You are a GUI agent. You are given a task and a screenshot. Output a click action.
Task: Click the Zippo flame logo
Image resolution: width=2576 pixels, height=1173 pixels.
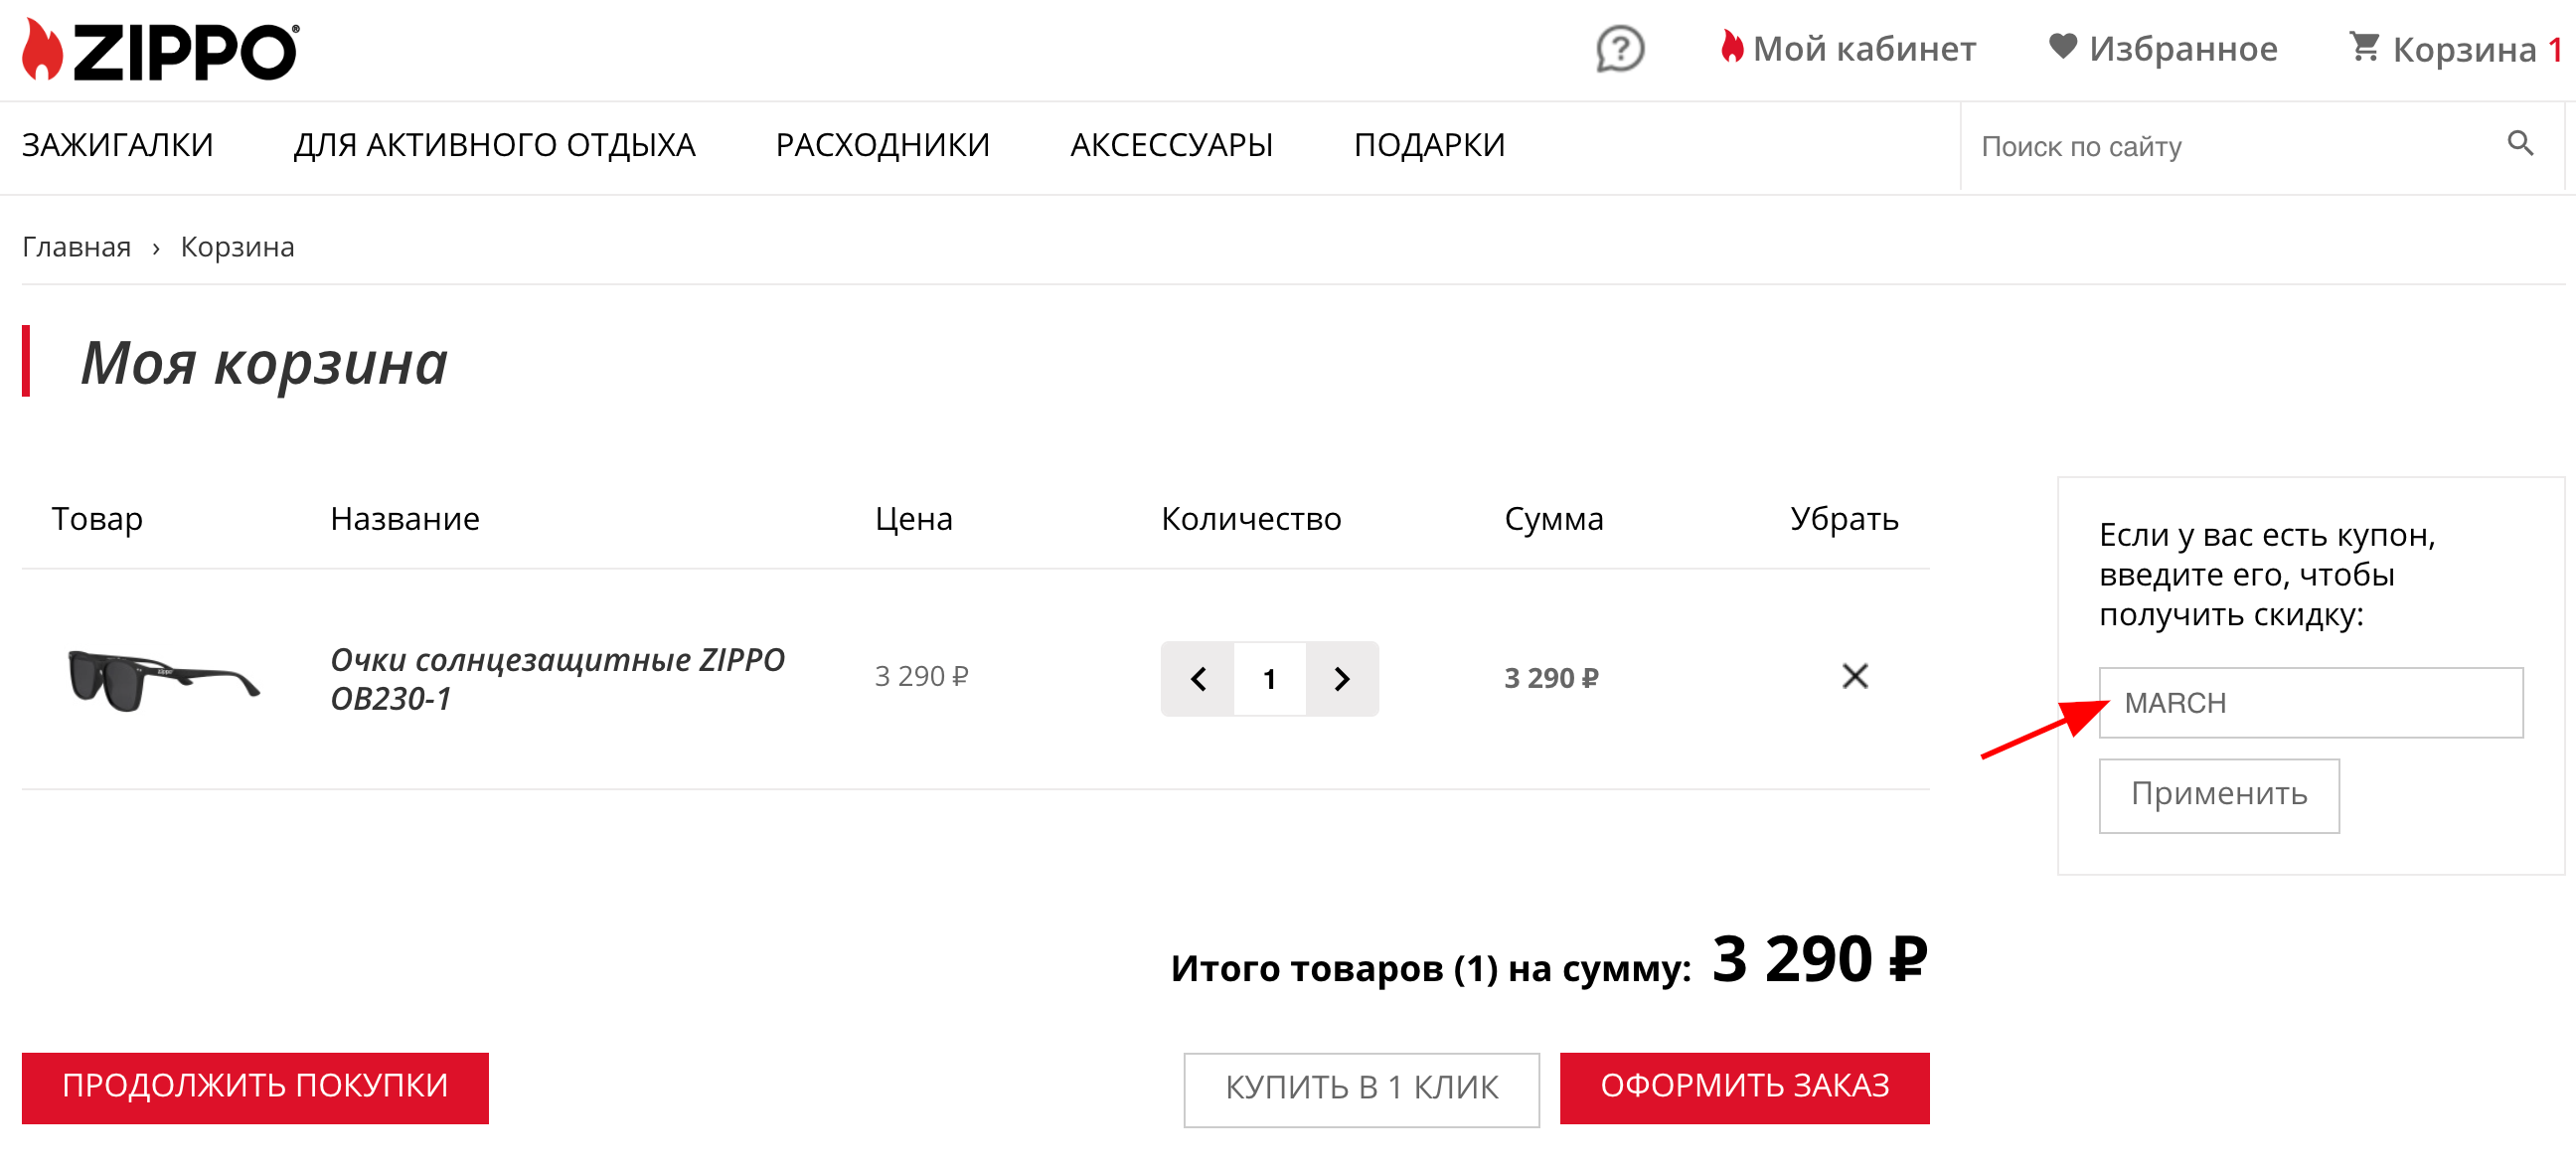tap(42, 48)
